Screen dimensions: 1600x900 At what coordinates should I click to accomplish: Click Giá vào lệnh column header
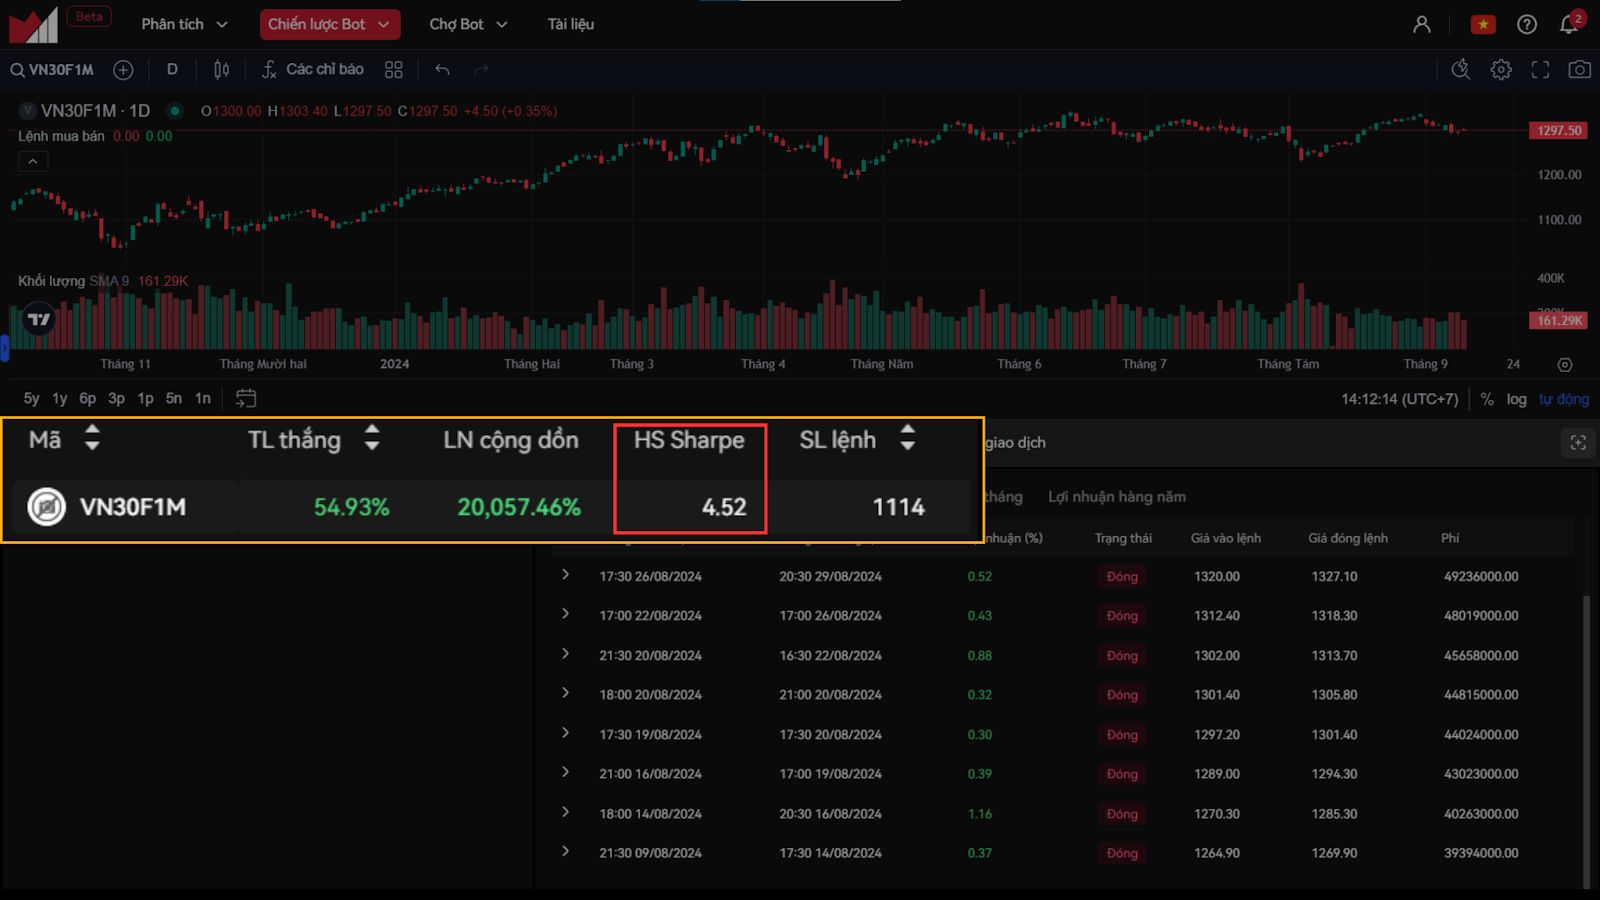click(x=1226, y=538)
